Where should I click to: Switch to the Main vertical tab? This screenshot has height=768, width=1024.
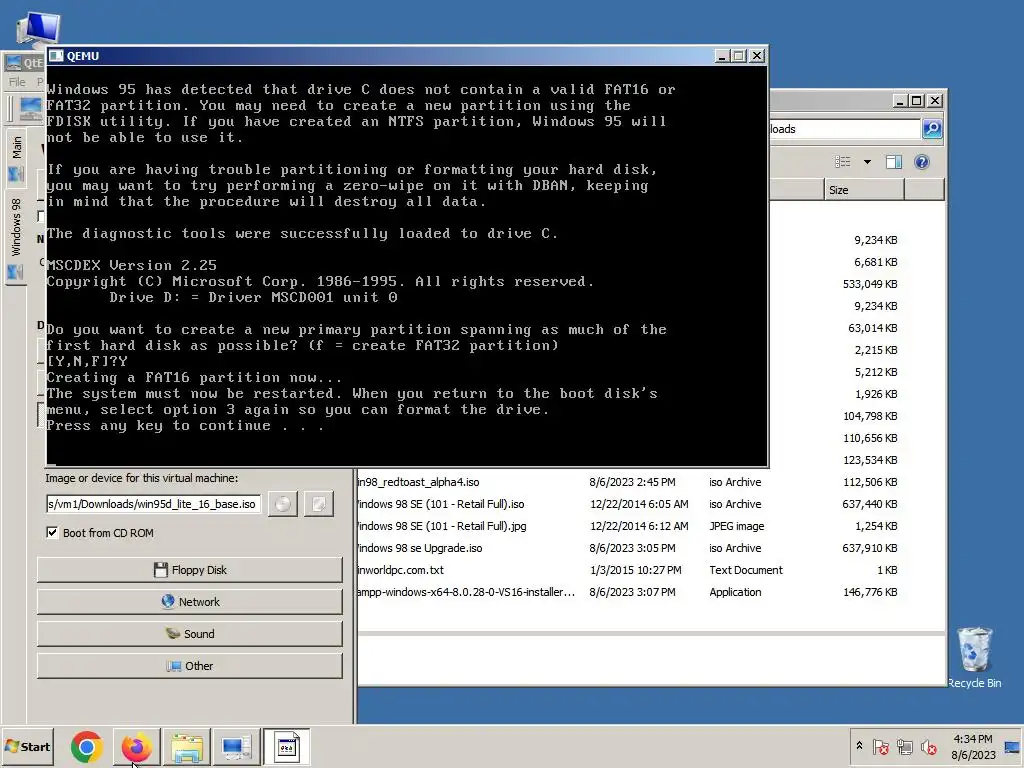(x=16, y=157)
